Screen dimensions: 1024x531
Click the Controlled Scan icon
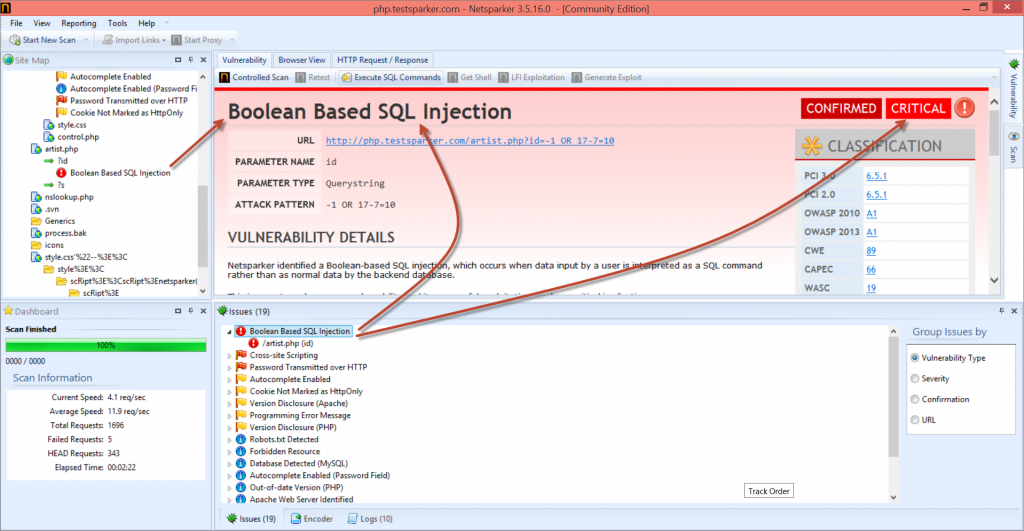225,77
